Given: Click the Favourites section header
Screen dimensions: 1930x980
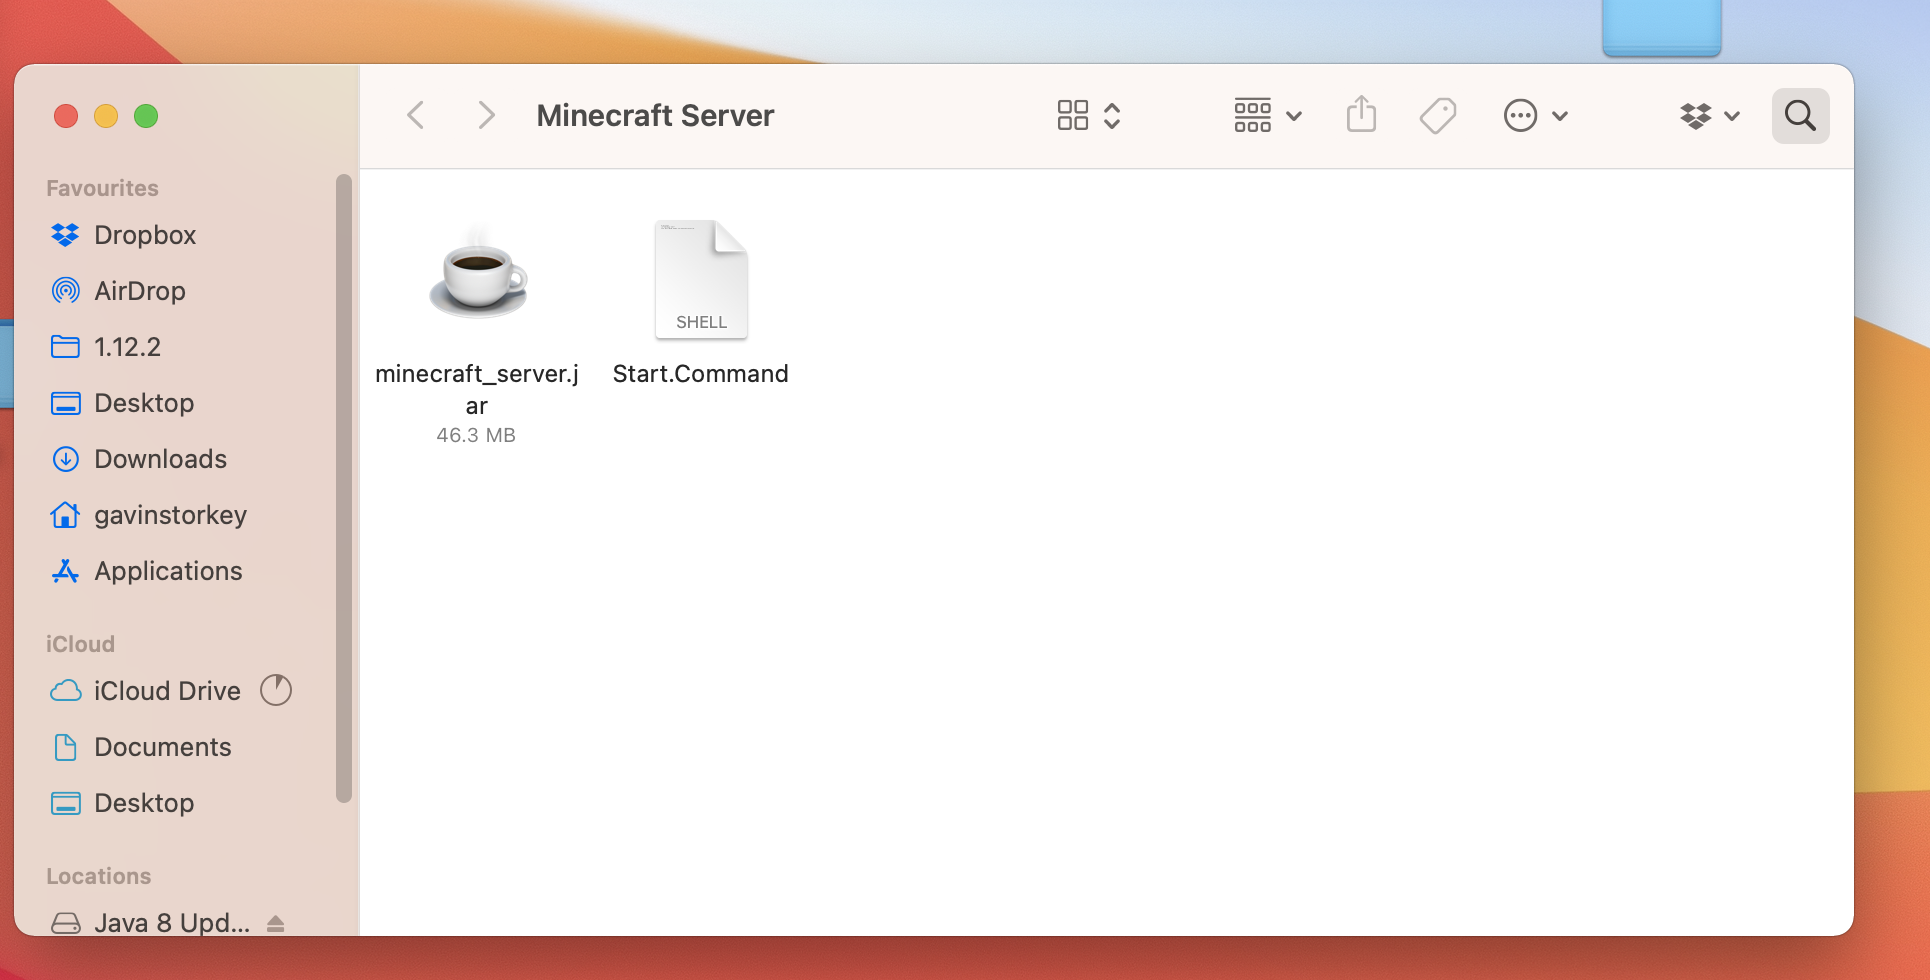Looking at the screenshot, I should point(102,188).
